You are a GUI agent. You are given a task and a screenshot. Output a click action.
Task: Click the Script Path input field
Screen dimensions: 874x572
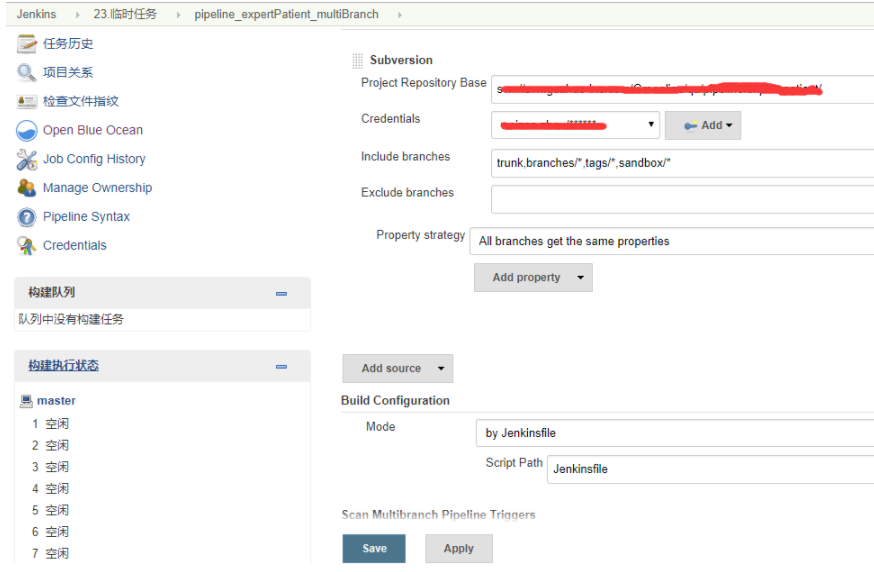[x=710, y=469]
